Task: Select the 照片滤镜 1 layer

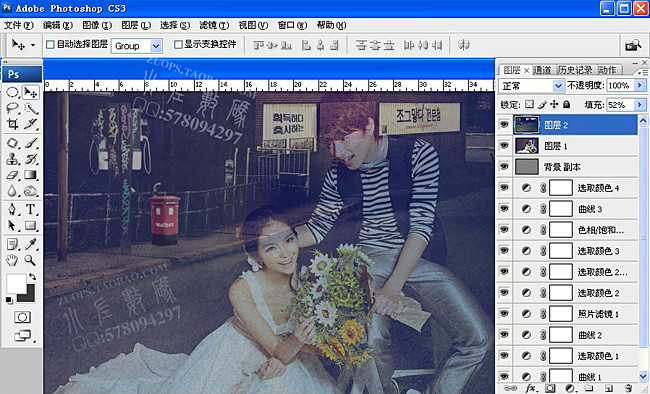Action: [567, 314]
